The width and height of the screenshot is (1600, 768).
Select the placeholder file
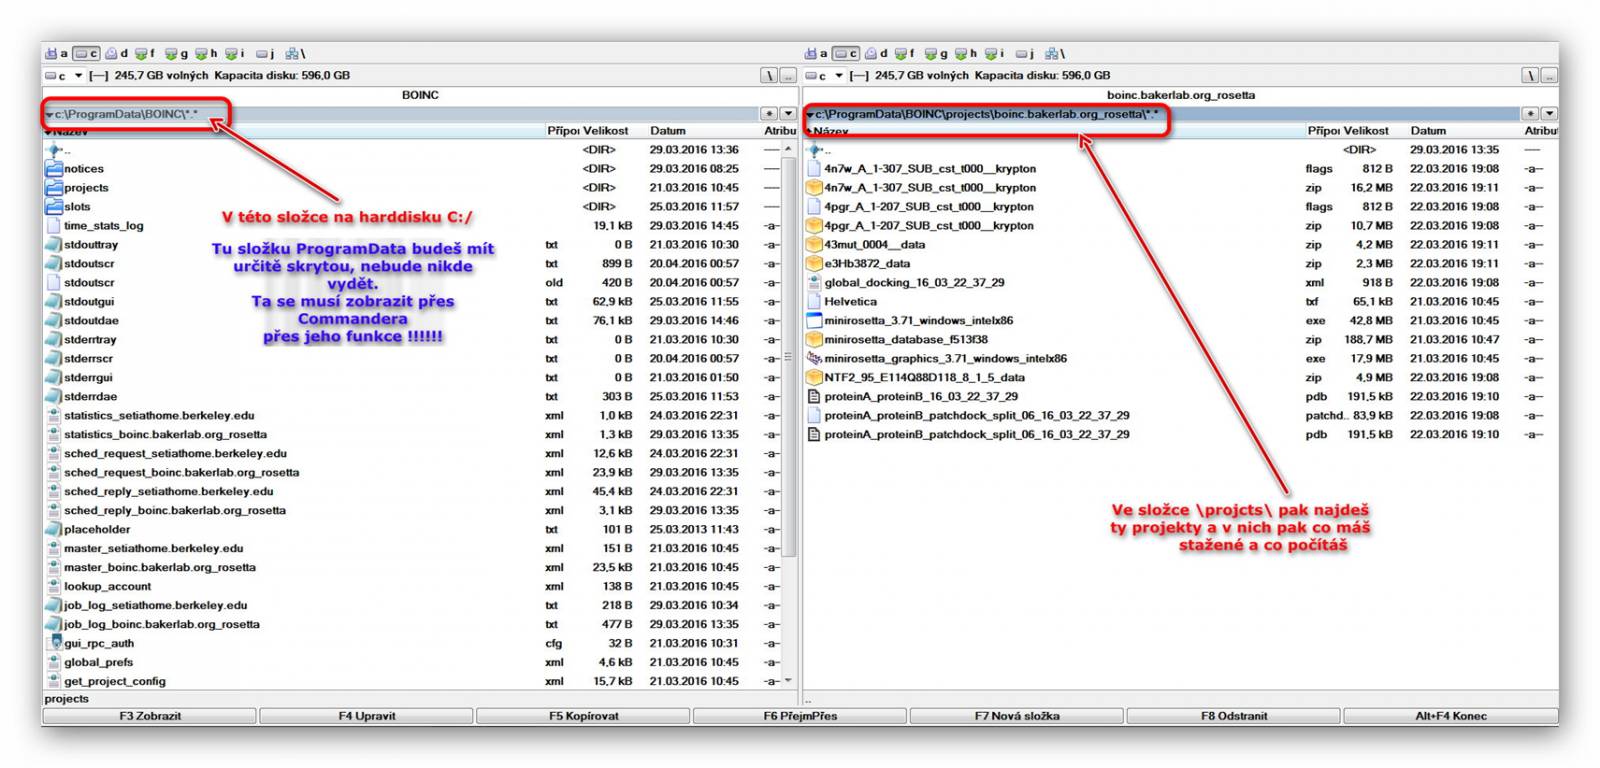click(x=97, y=530)
